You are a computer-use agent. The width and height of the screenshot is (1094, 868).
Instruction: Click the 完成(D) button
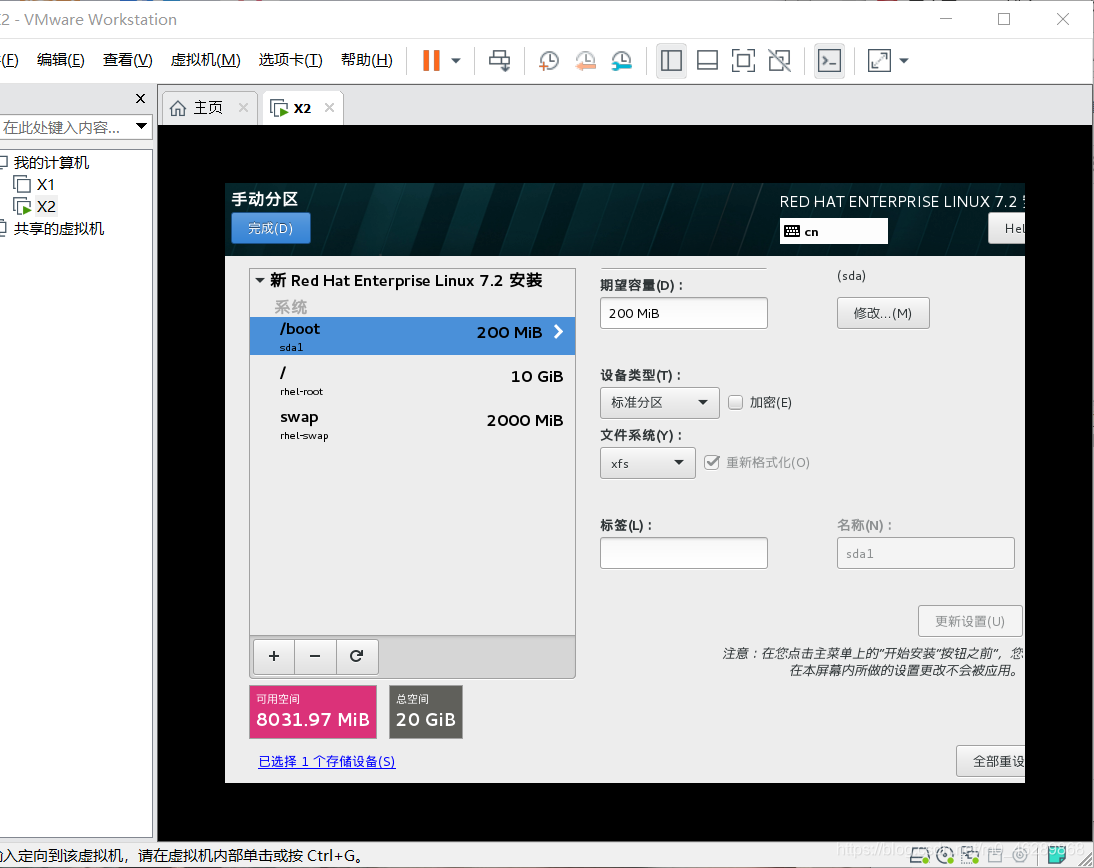(x=271, y=228)
